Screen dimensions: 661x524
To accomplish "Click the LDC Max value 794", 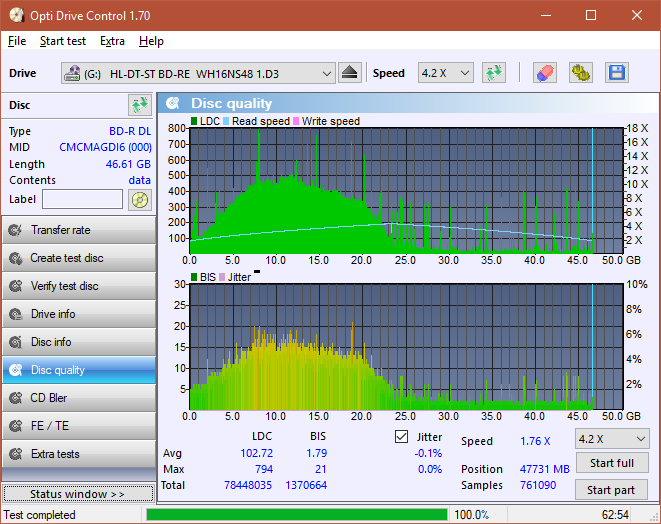I will (x=264, y=469).
